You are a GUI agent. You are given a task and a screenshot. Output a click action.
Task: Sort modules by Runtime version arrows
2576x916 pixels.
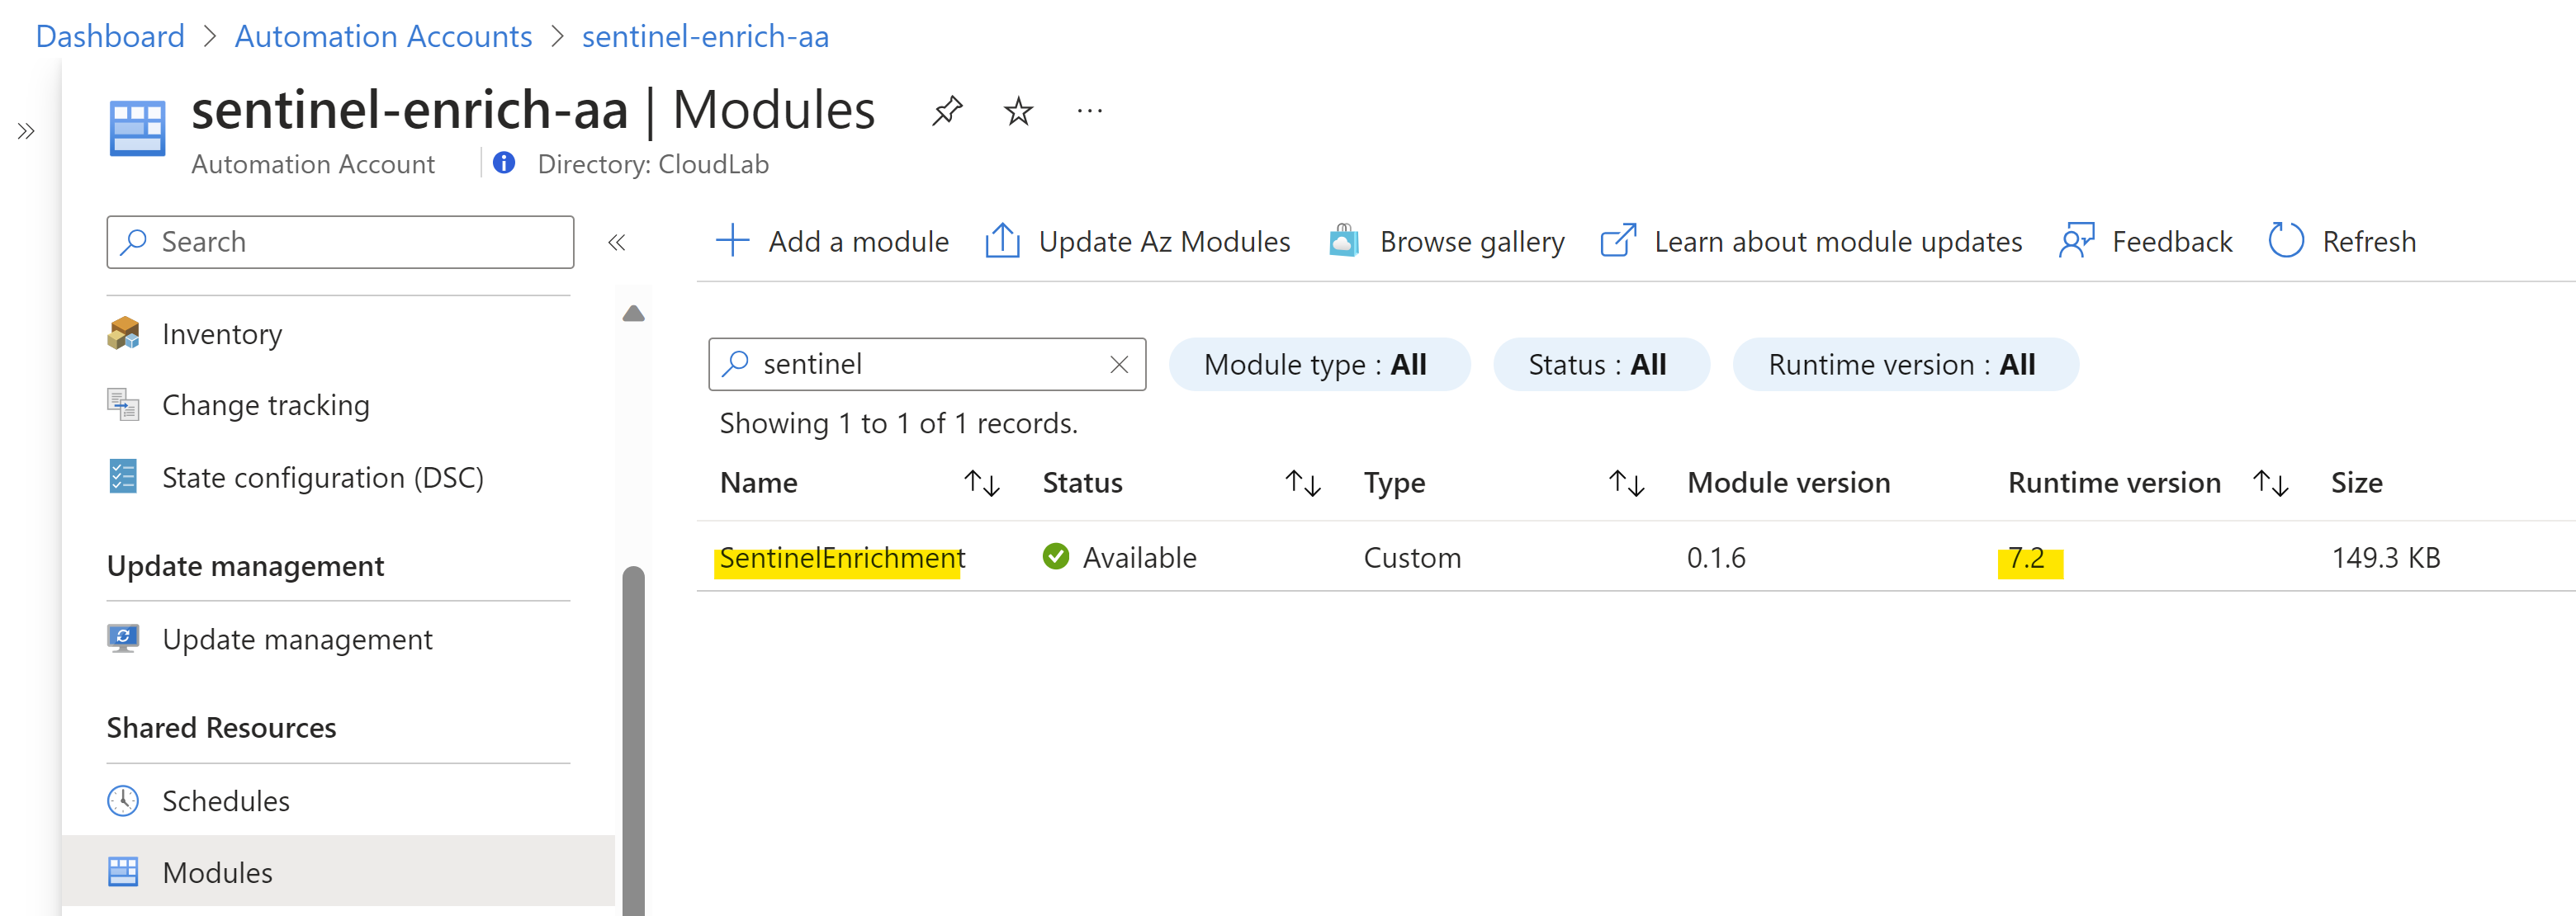[2271, 484]
